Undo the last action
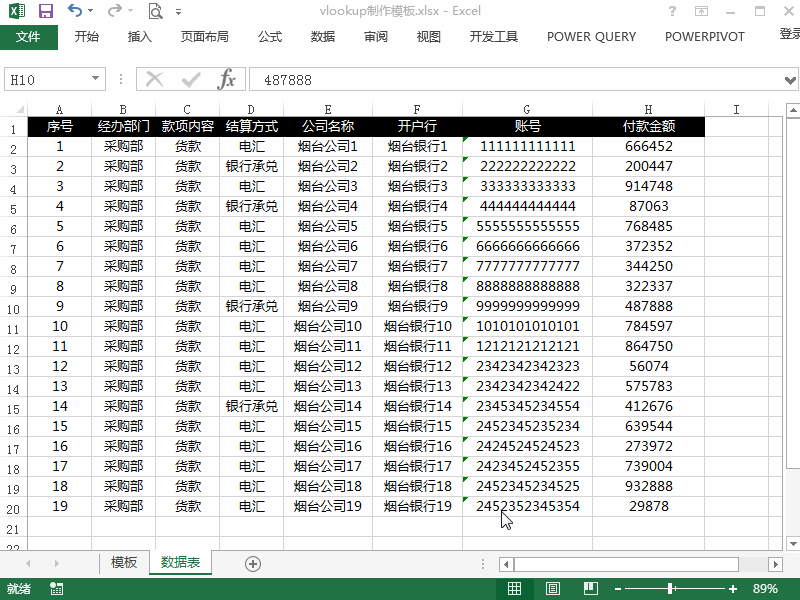This screenshot has width=800, height=600. pos(74,10)
